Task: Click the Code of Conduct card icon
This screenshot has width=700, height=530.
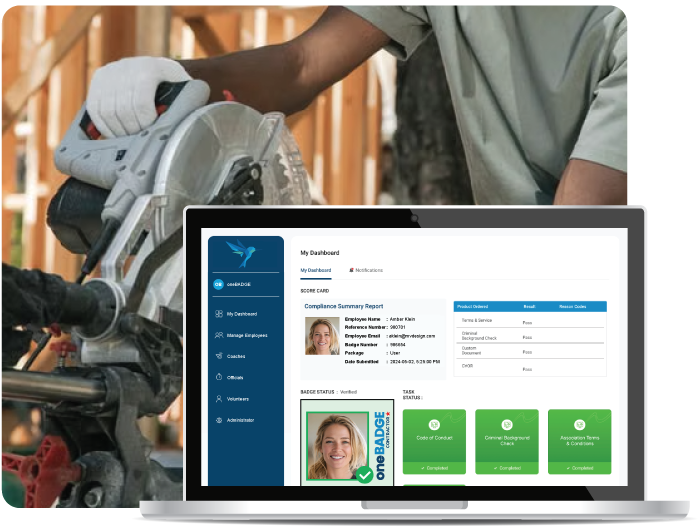Action: (434, 425)
